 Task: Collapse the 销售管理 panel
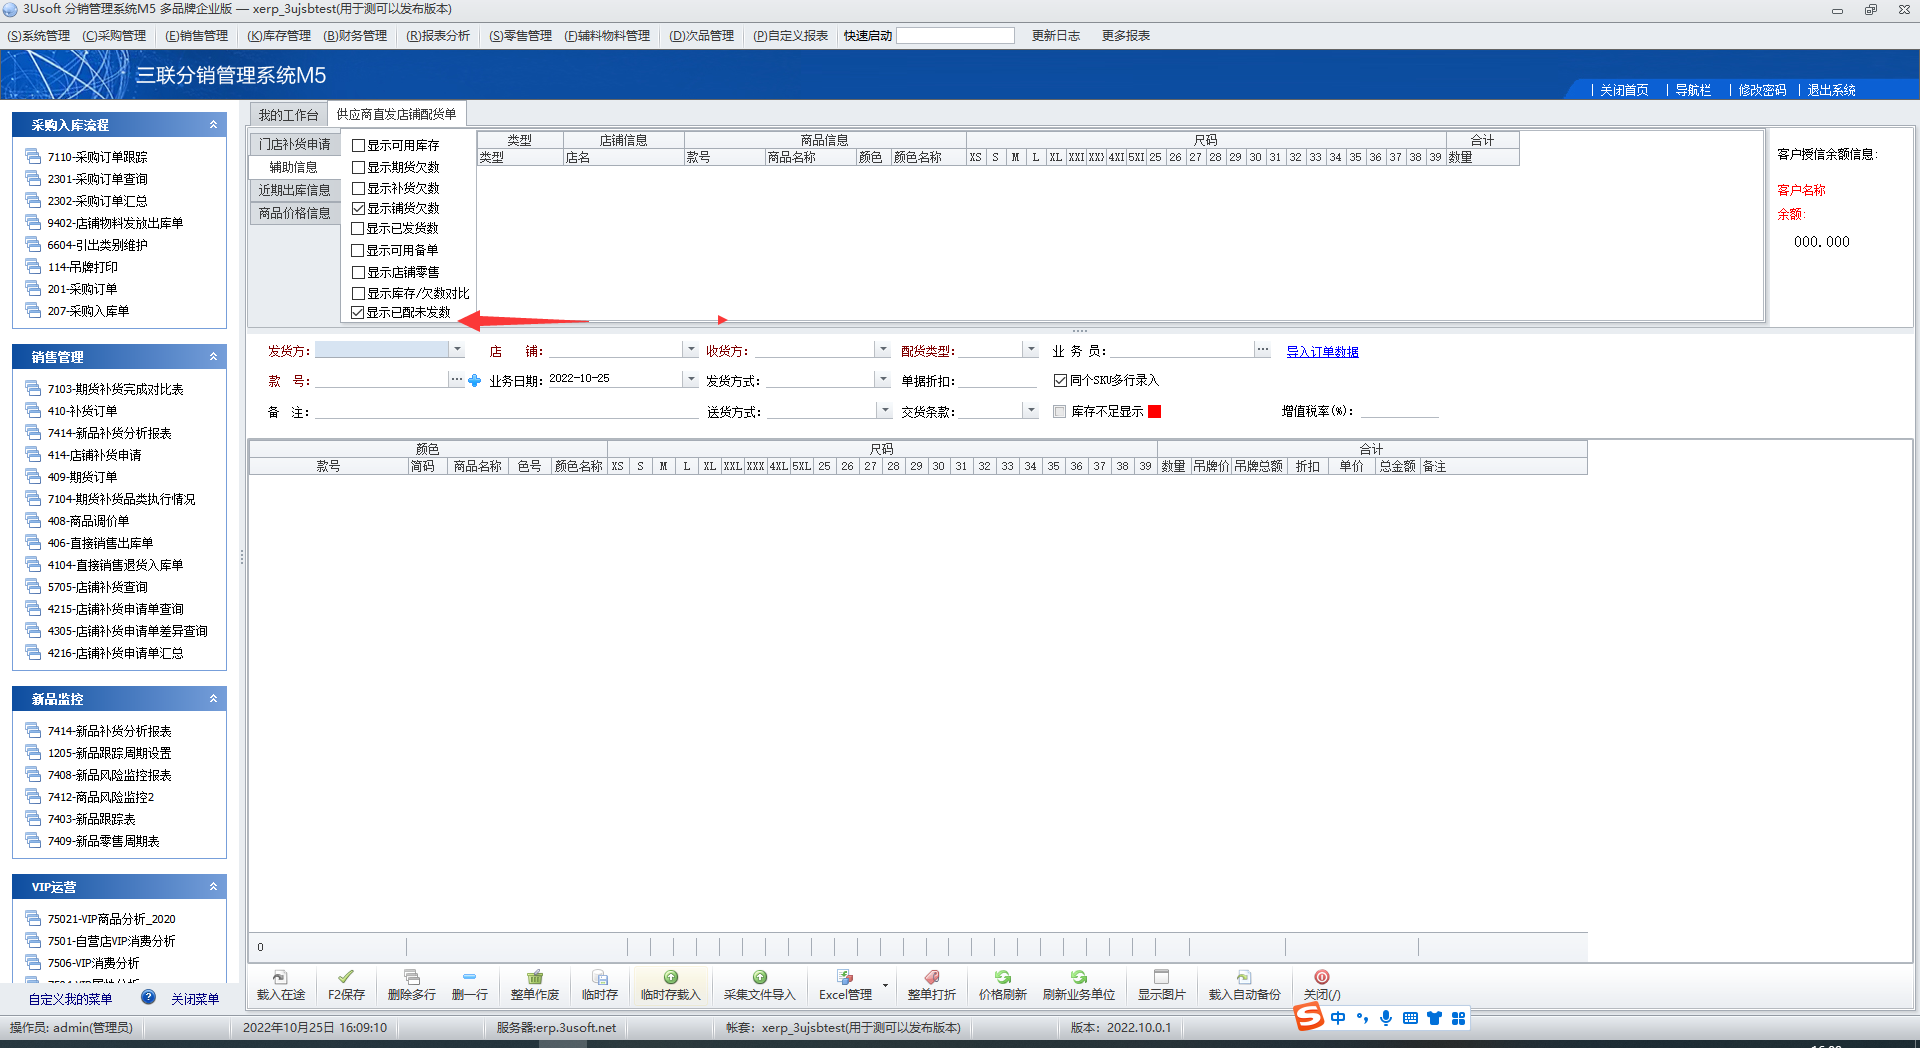[213, 357]
